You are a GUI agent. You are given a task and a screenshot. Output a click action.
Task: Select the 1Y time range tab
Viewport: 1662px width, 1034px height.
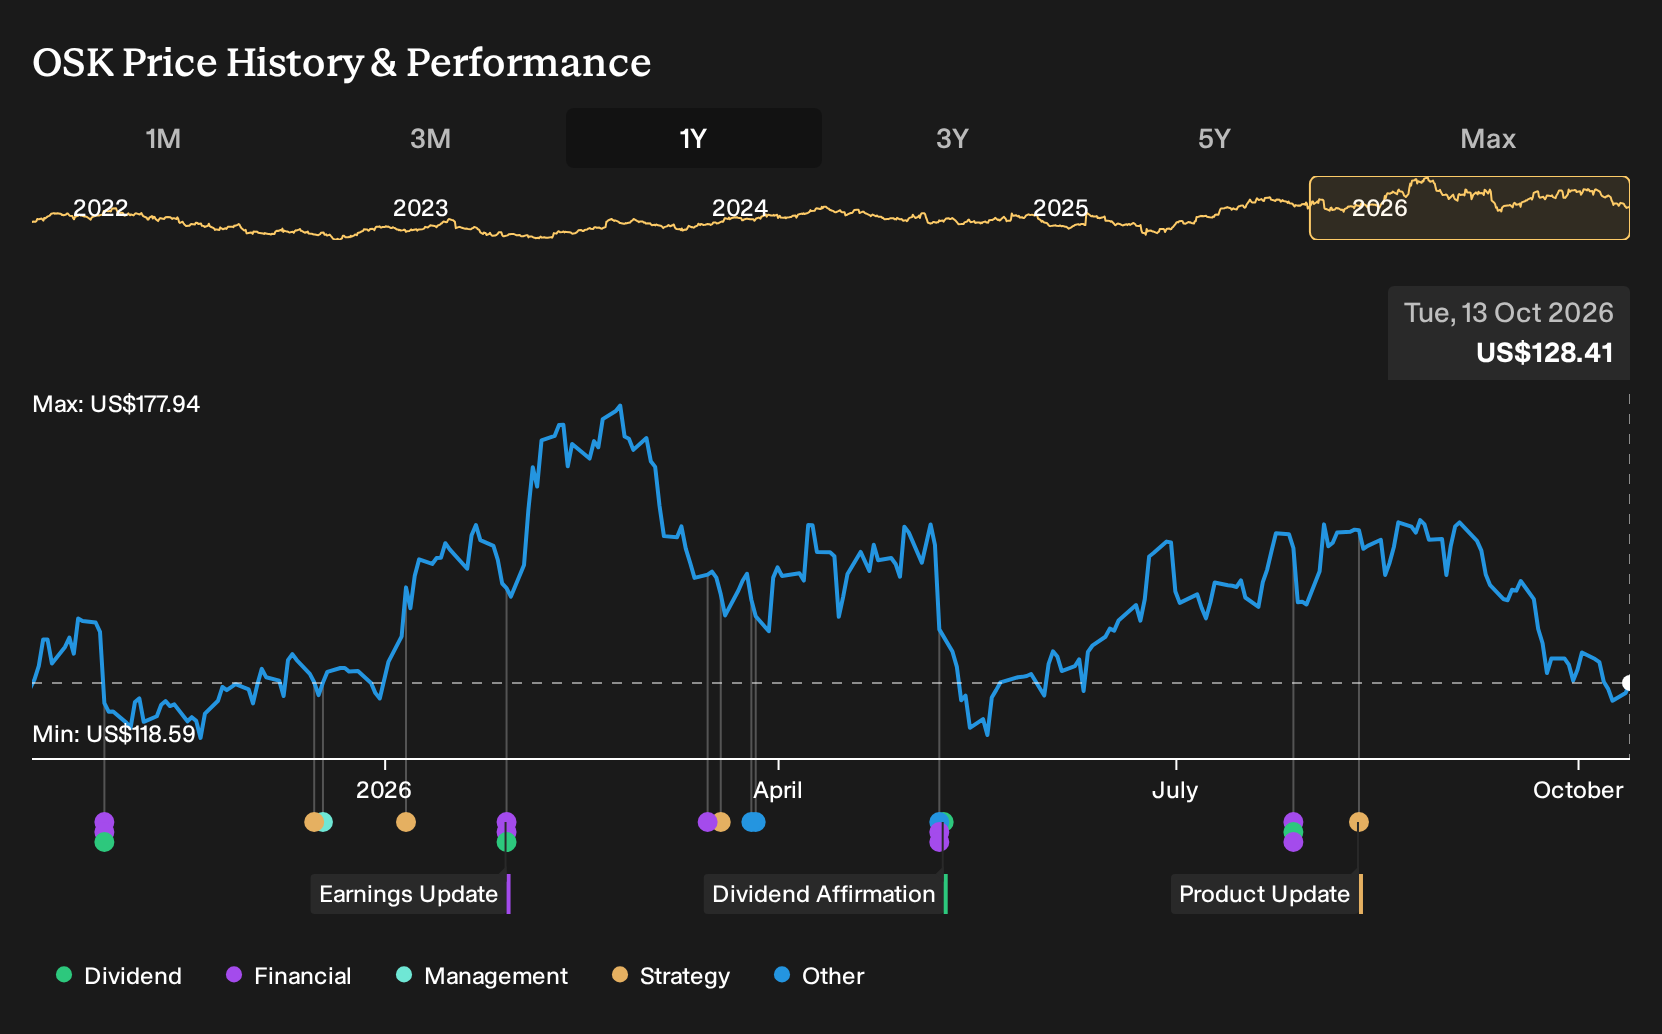pyautogui.click(x=694, y=138)
